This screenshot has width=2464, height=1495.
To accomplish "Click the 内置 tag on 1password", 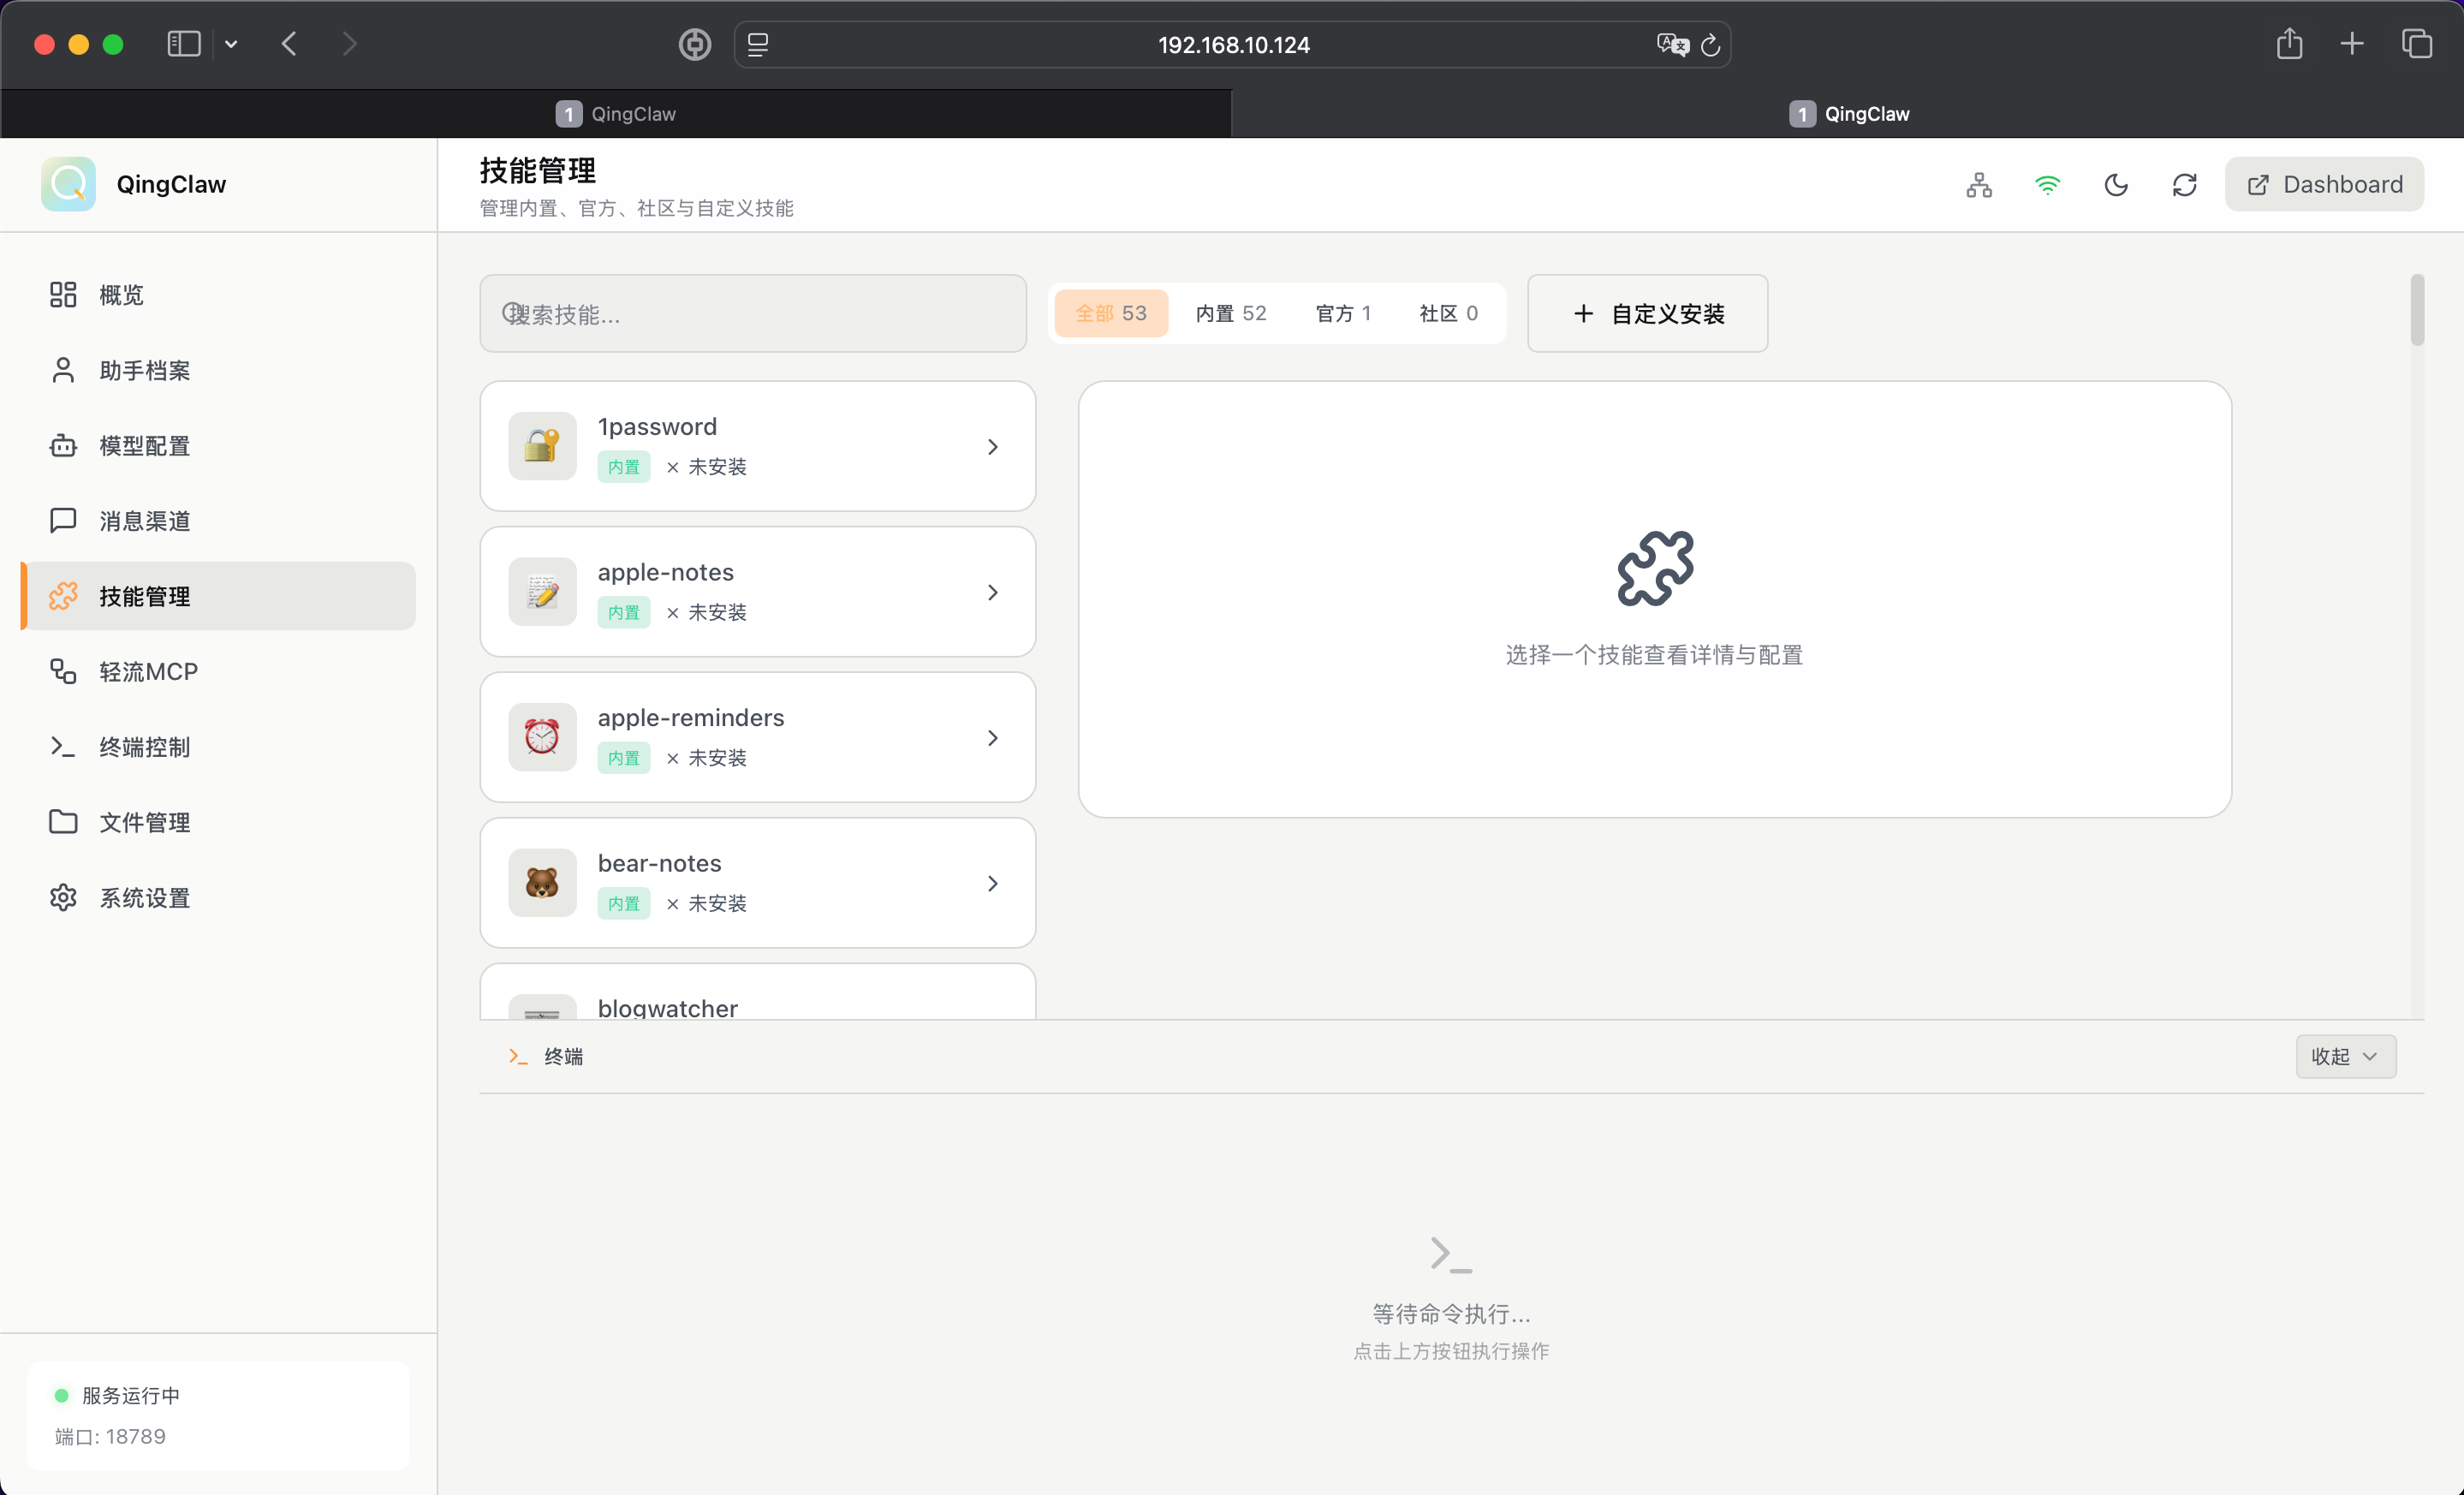I will pos(624,467).
